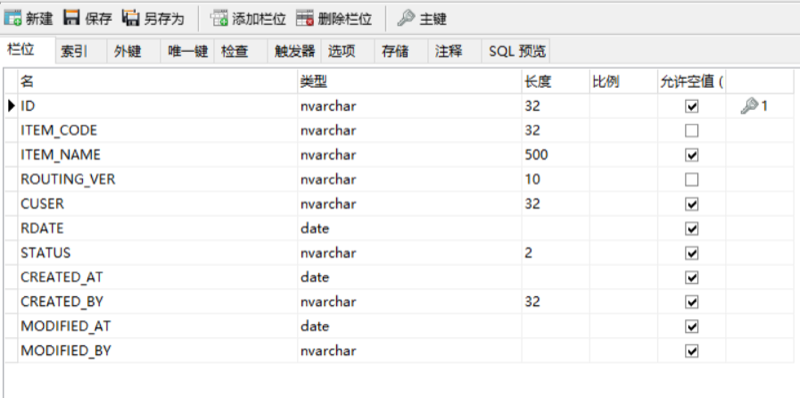Select the CUSER field name cell
The height and width of the screenshot is (398, 800).
pos(158,204)
